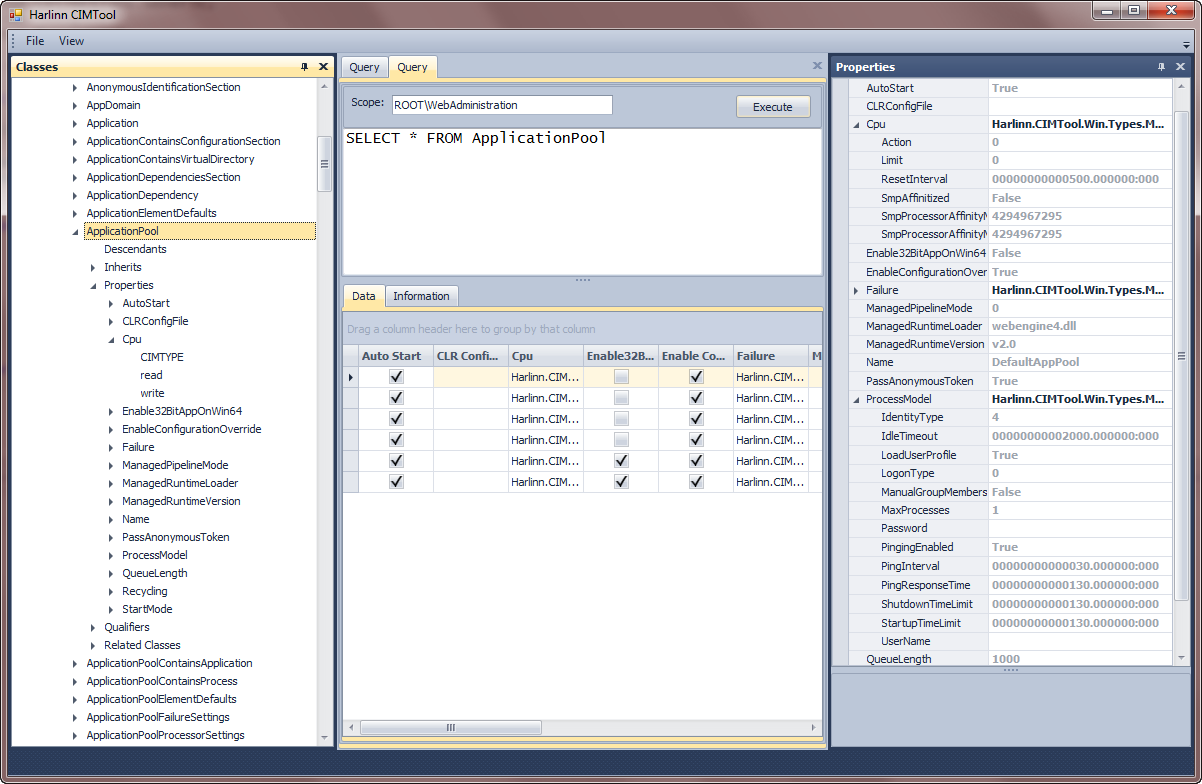Screen dimensions: 1202x784
Task: Expand the Failure group in Properties panel
Action: 856,290
